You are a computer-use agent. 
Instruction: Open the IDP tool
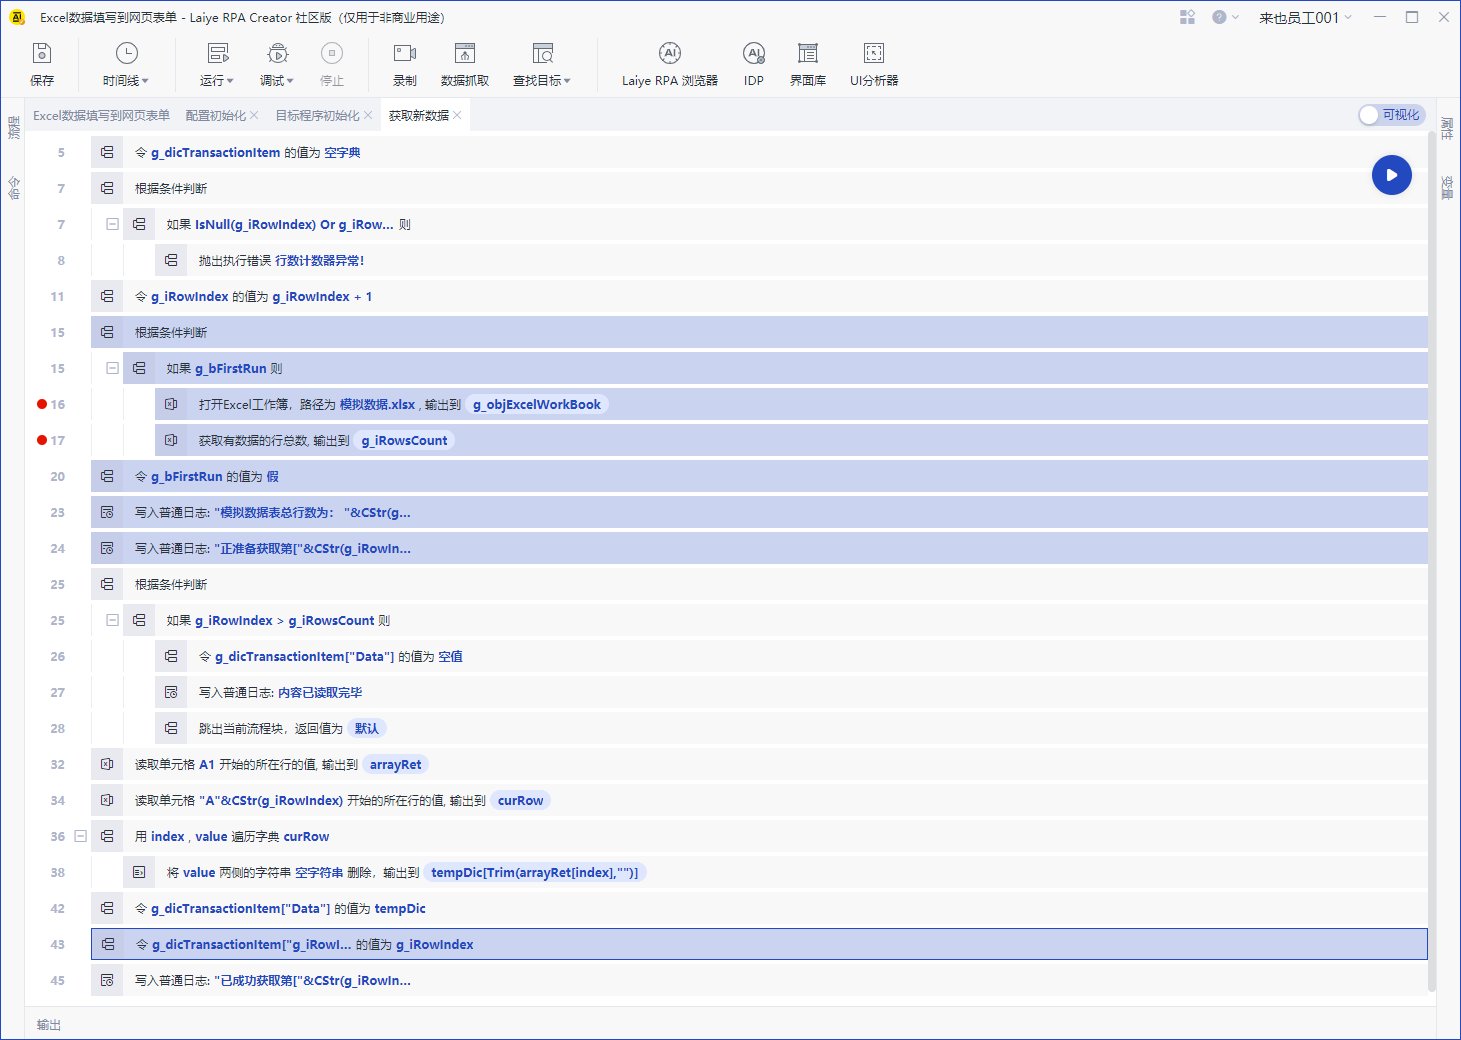pyautogui.click(x=754, y=64)
